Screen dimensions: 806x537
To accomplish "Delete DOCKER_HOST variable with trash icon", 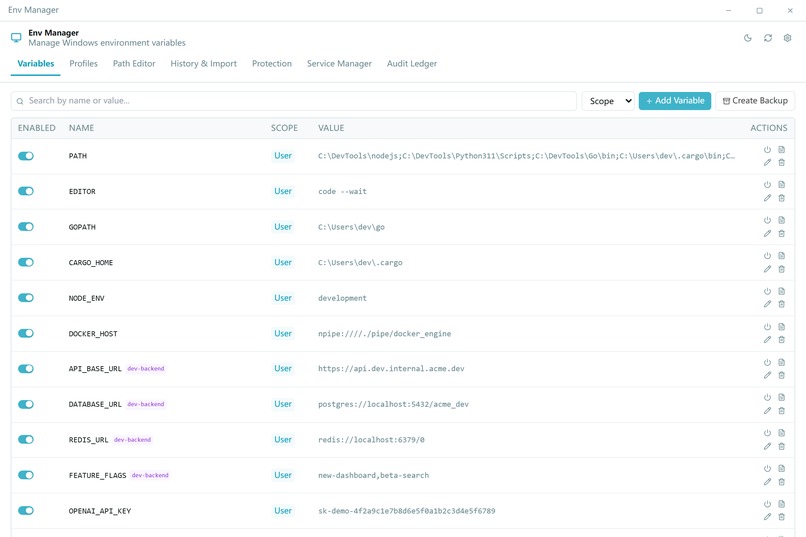I will tap(781, 340).
